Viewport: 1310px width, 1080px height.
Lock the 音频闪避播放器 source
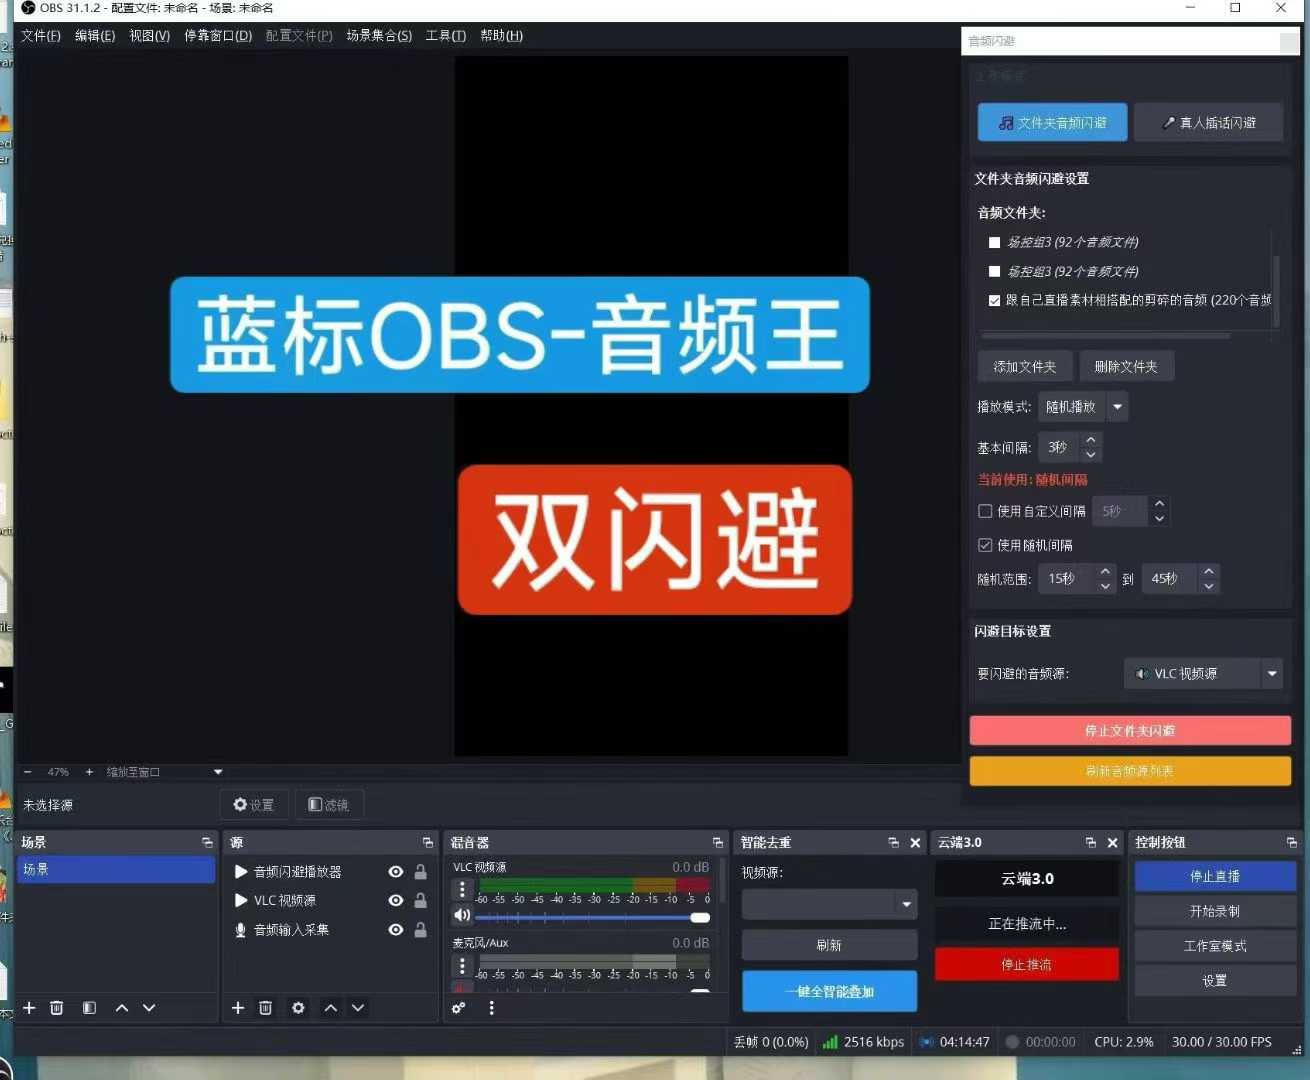(421, 872)
